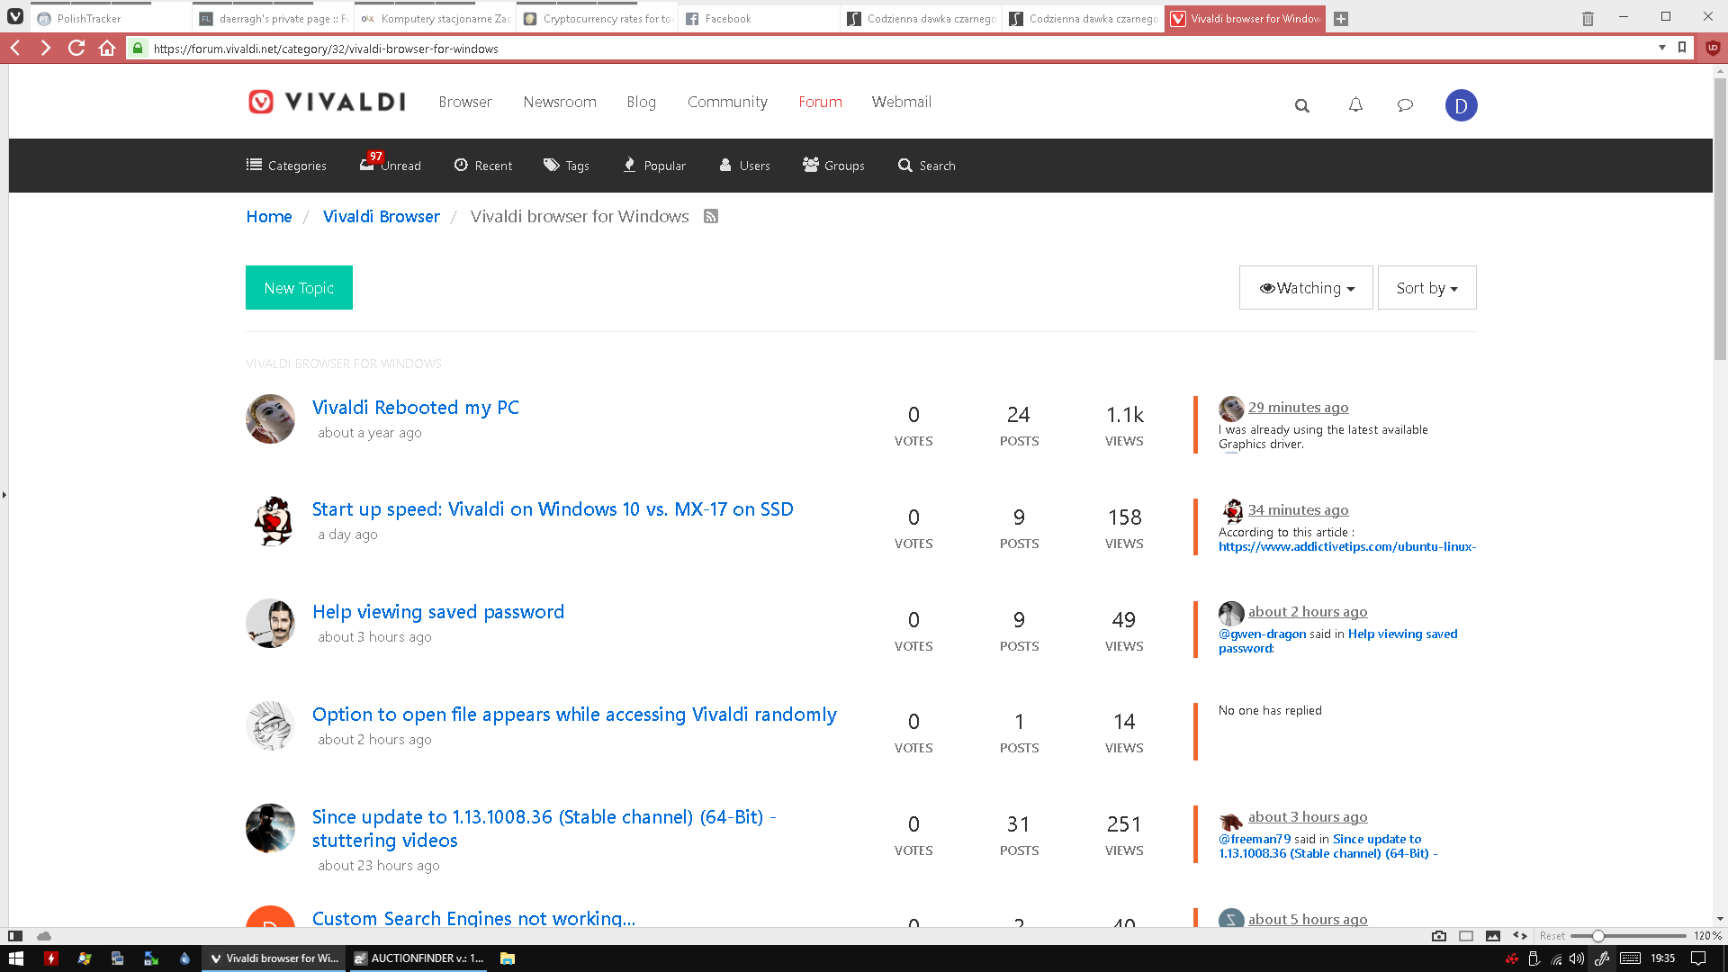Go forward to the next page

point(45,48)
